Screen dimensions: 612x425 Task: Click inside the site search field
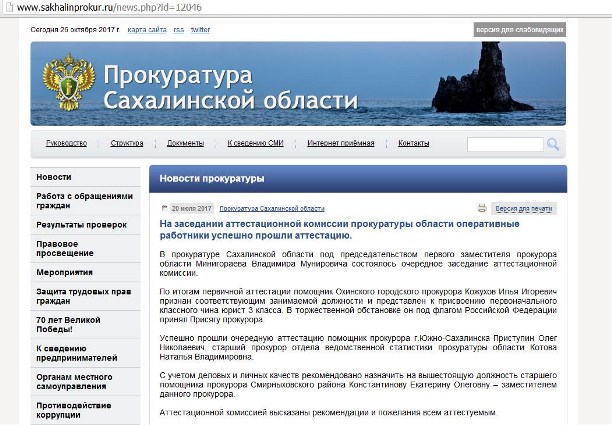[505, 144]
